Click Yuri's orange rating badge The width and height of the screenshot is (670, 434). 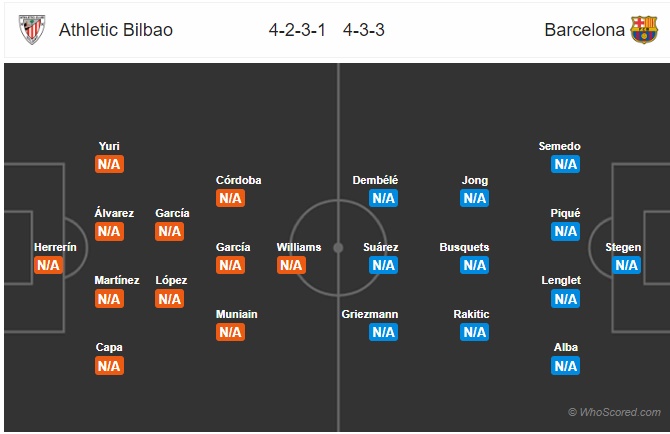[x=109, y=164]
